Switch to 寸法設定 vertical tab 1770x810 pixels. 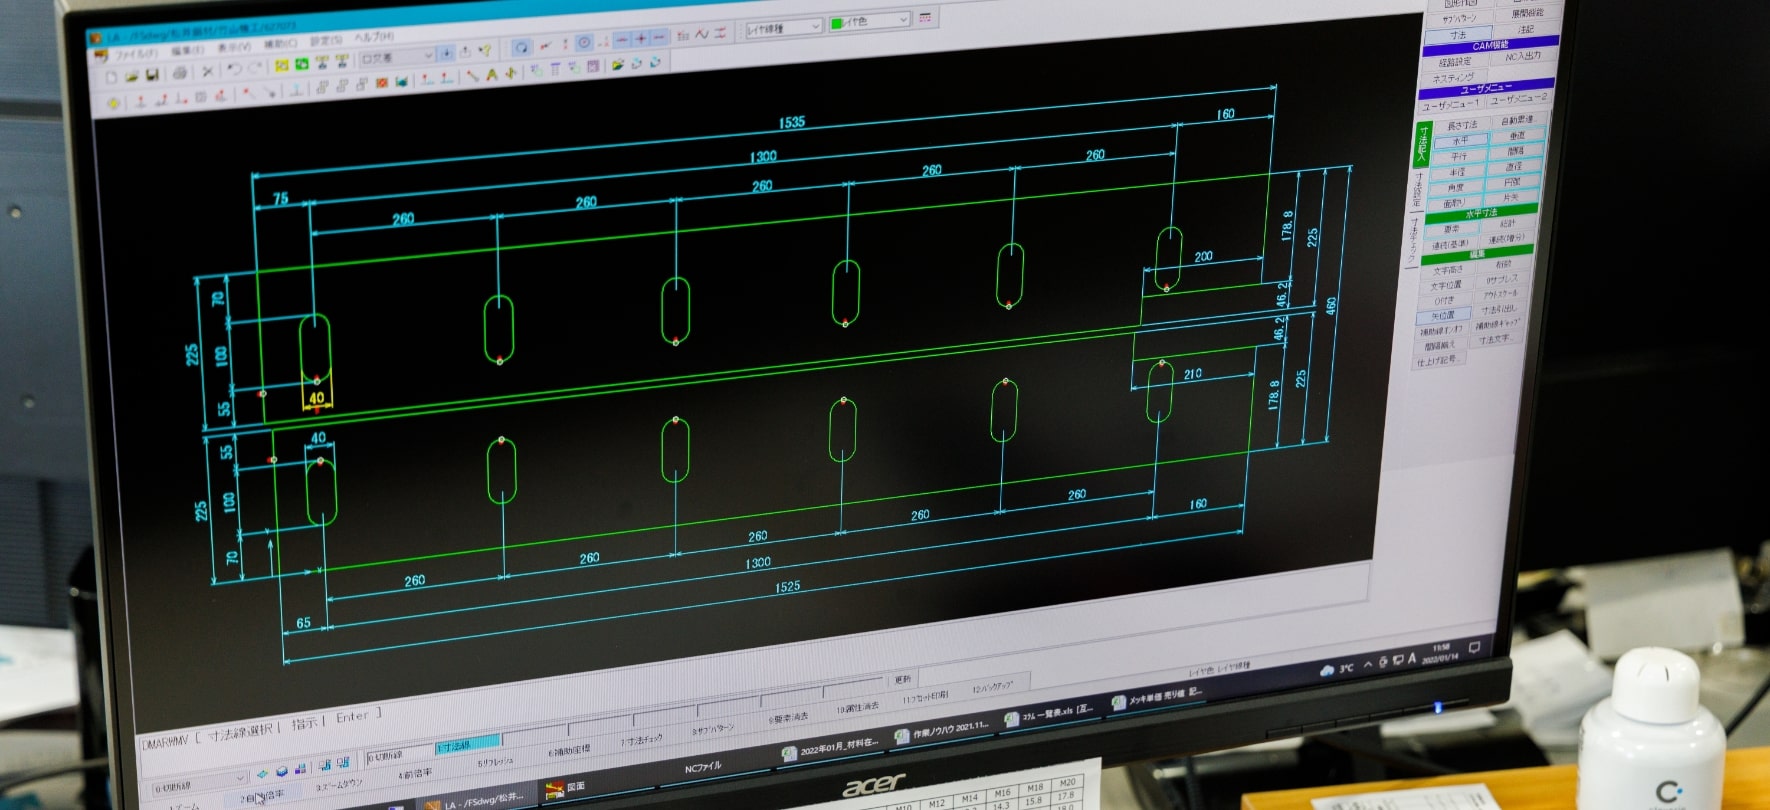pos(1418,190)
